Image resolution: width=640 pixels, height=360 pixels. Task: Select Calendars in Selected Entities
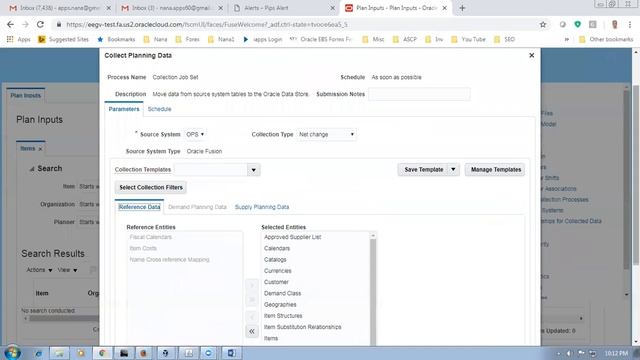(x=277, y=248)
